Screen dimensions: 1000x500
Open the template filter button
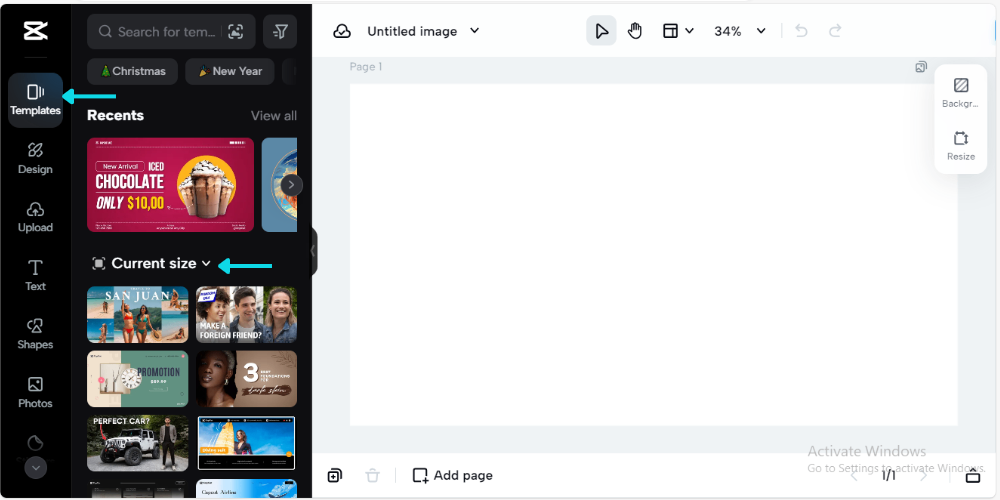coord(280,32)
